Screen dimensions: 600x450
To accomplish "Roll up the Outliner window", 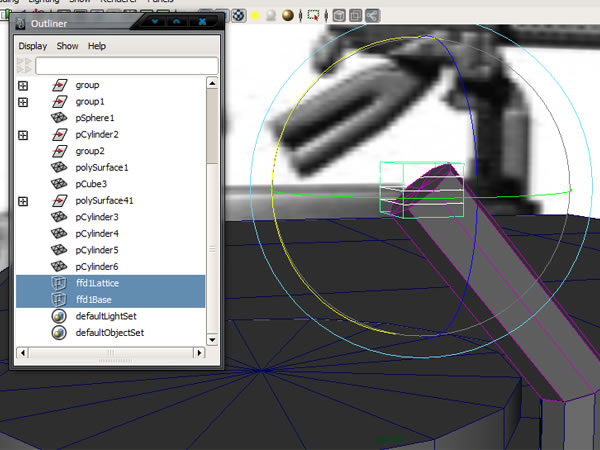I will (176, 21).
